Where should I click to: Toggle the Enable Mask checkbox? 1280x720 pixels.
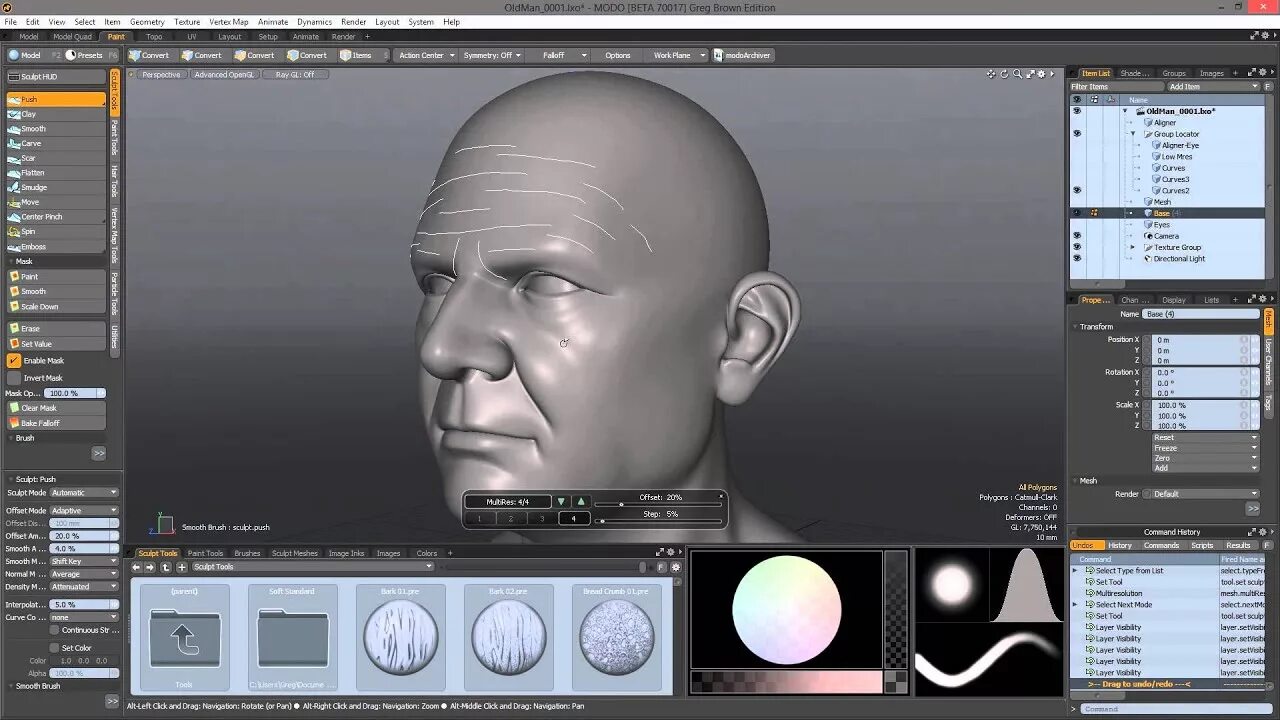coord(14,360)
